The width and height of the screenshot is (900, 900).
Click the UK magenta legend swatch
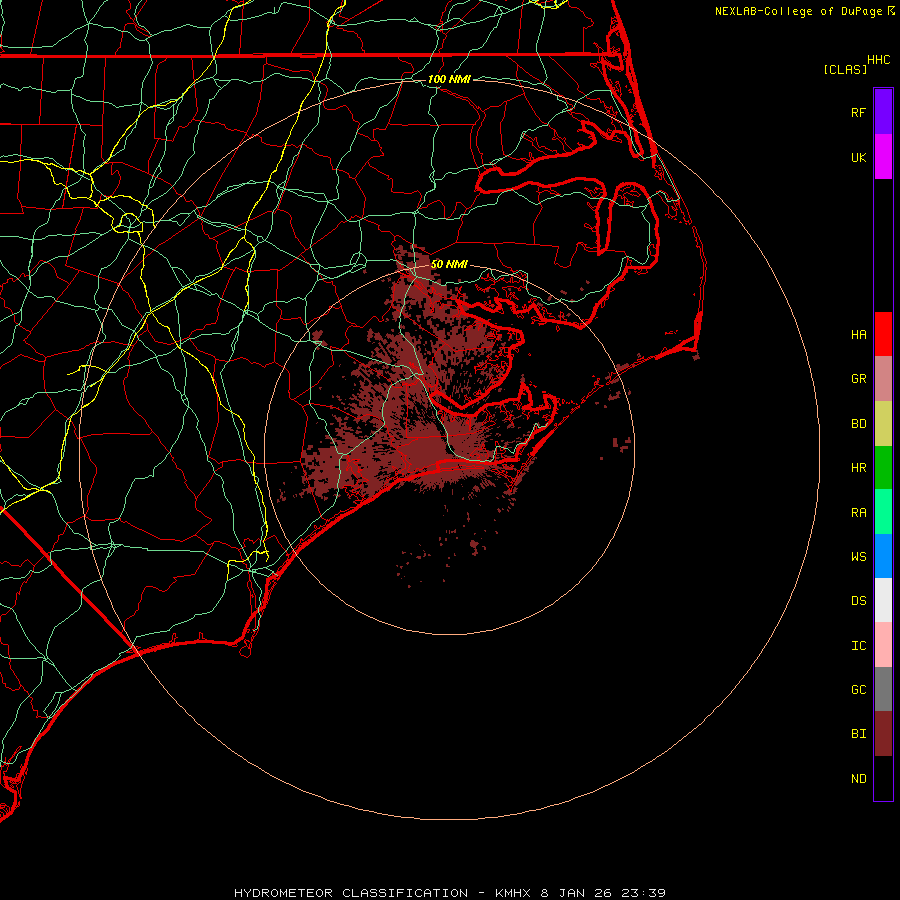pos(883,157)
